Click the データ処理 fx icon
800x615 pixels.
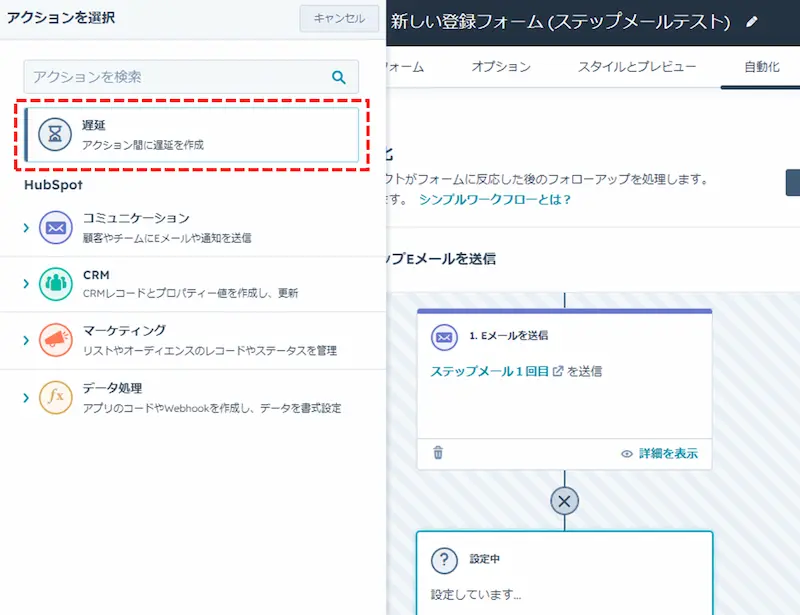(56, 397)
